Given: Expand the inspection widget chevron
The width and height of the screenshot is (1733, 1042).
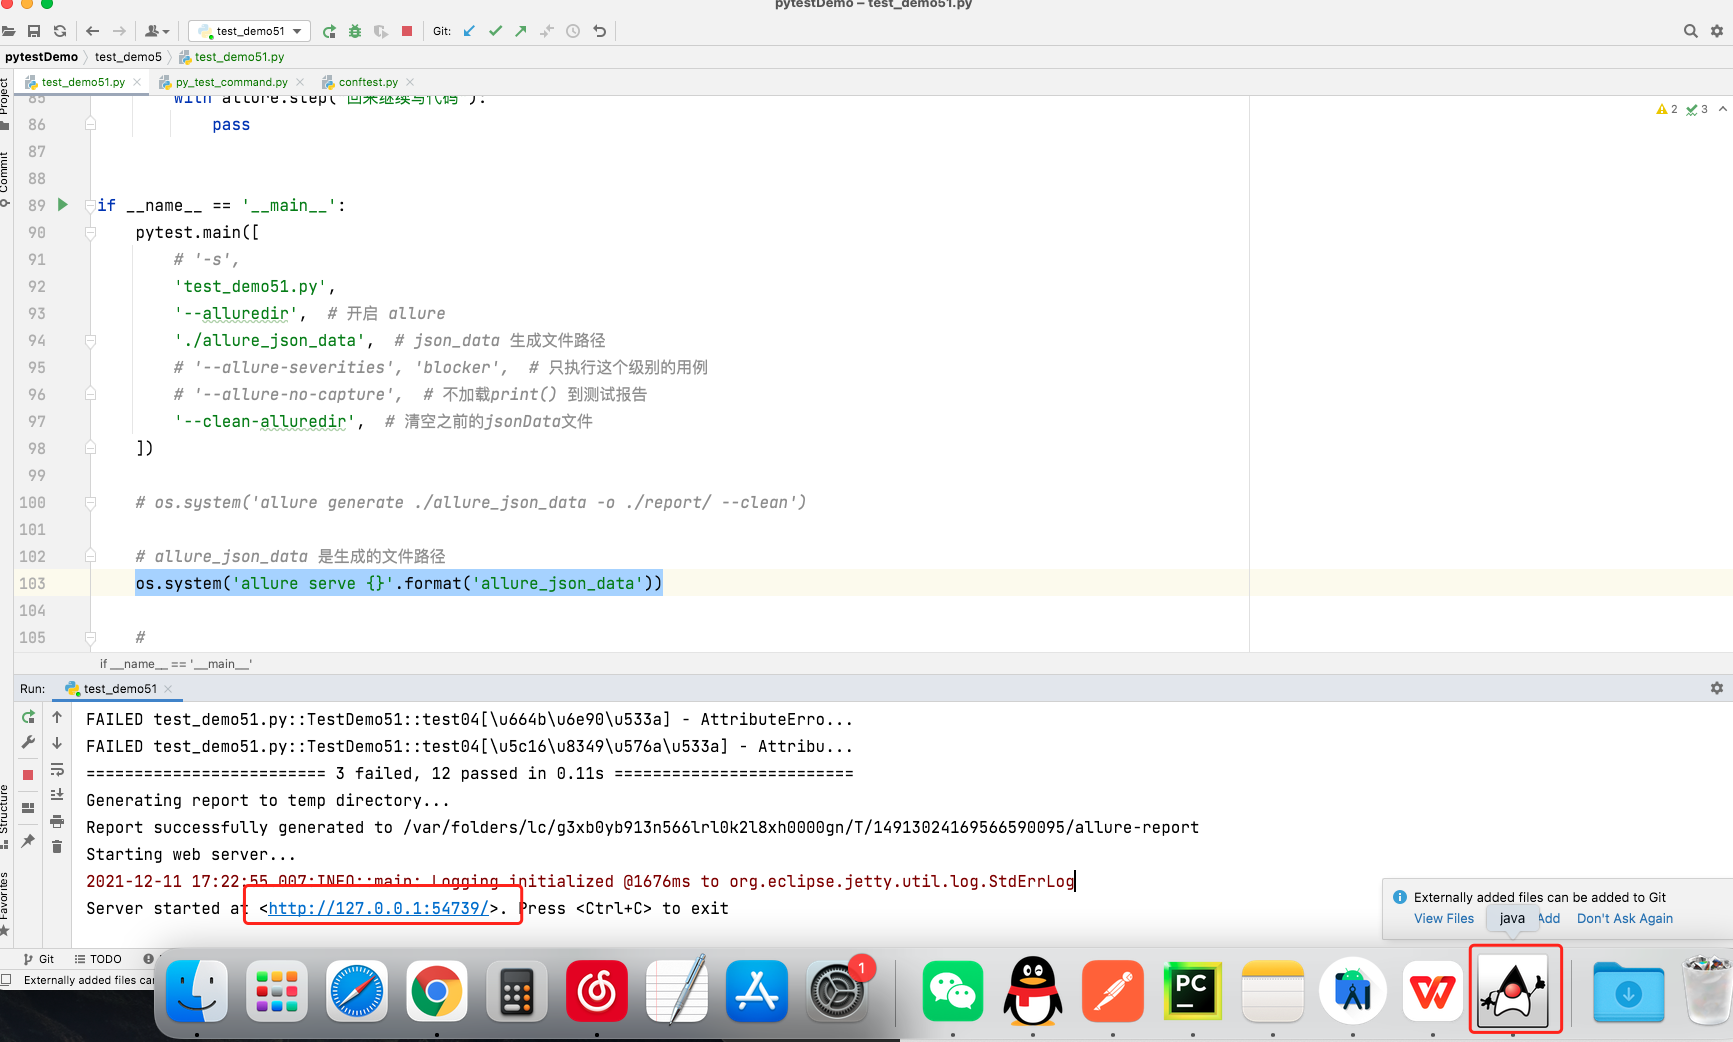Looking at the screenshot, I should tap(1722, 109).
